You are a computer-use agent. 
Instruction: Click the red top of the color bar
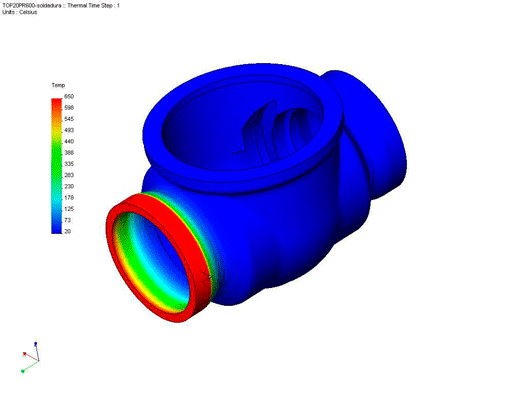click(57, 104)
